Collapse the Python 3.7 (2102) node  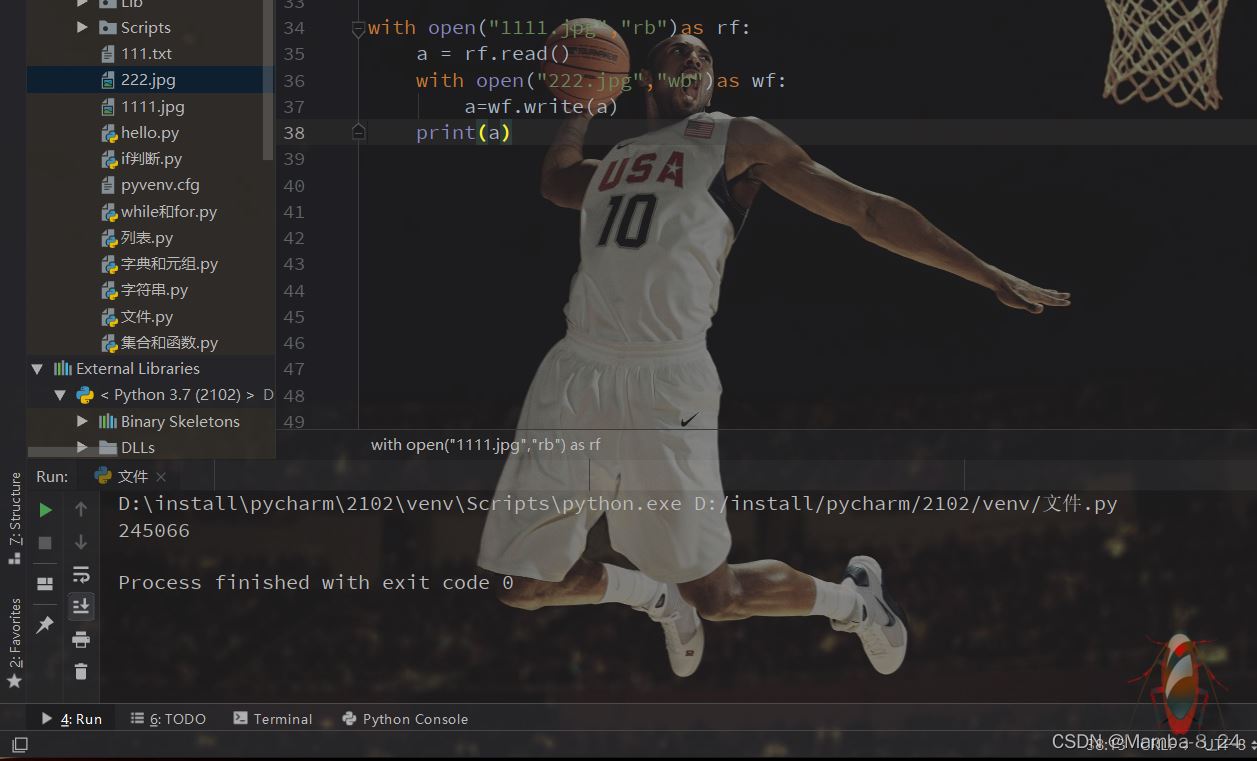[x=60, y=395]
